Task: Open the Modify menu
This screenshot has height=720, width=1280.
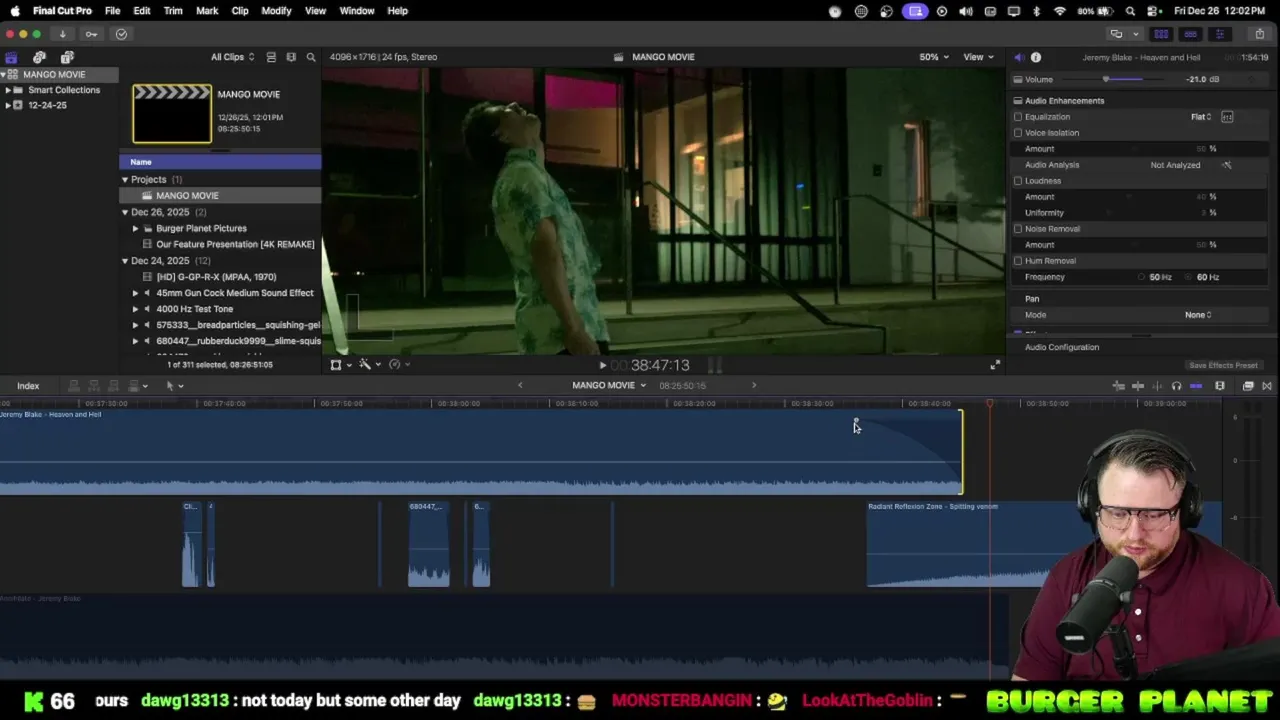Action: [276, 11]
